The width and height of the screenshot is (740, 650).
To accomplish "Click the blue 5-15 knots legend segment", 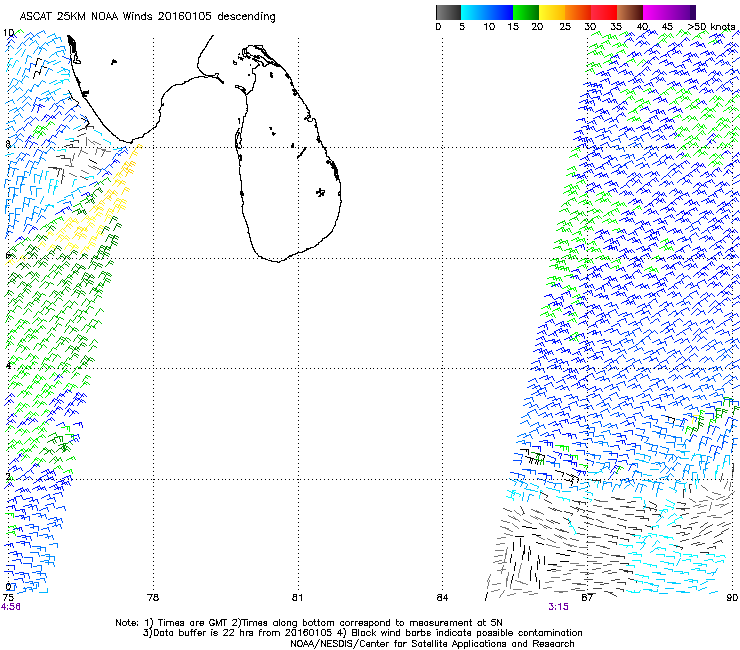I will point(487,12).
